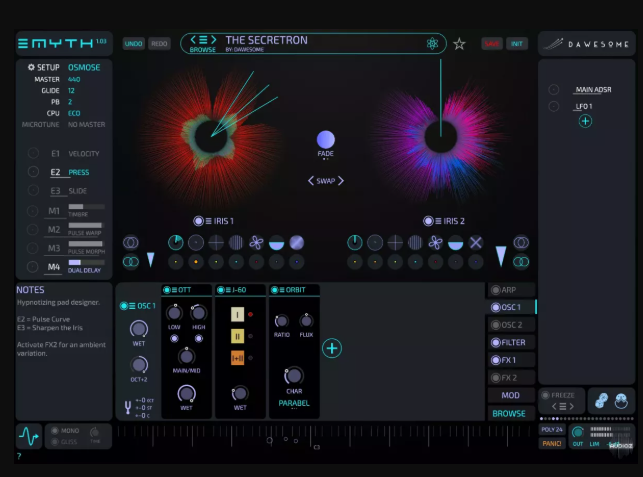Click IRIS 2 teal dial icon
Viewport: 643px width, 477px height.
click(355, 243)
